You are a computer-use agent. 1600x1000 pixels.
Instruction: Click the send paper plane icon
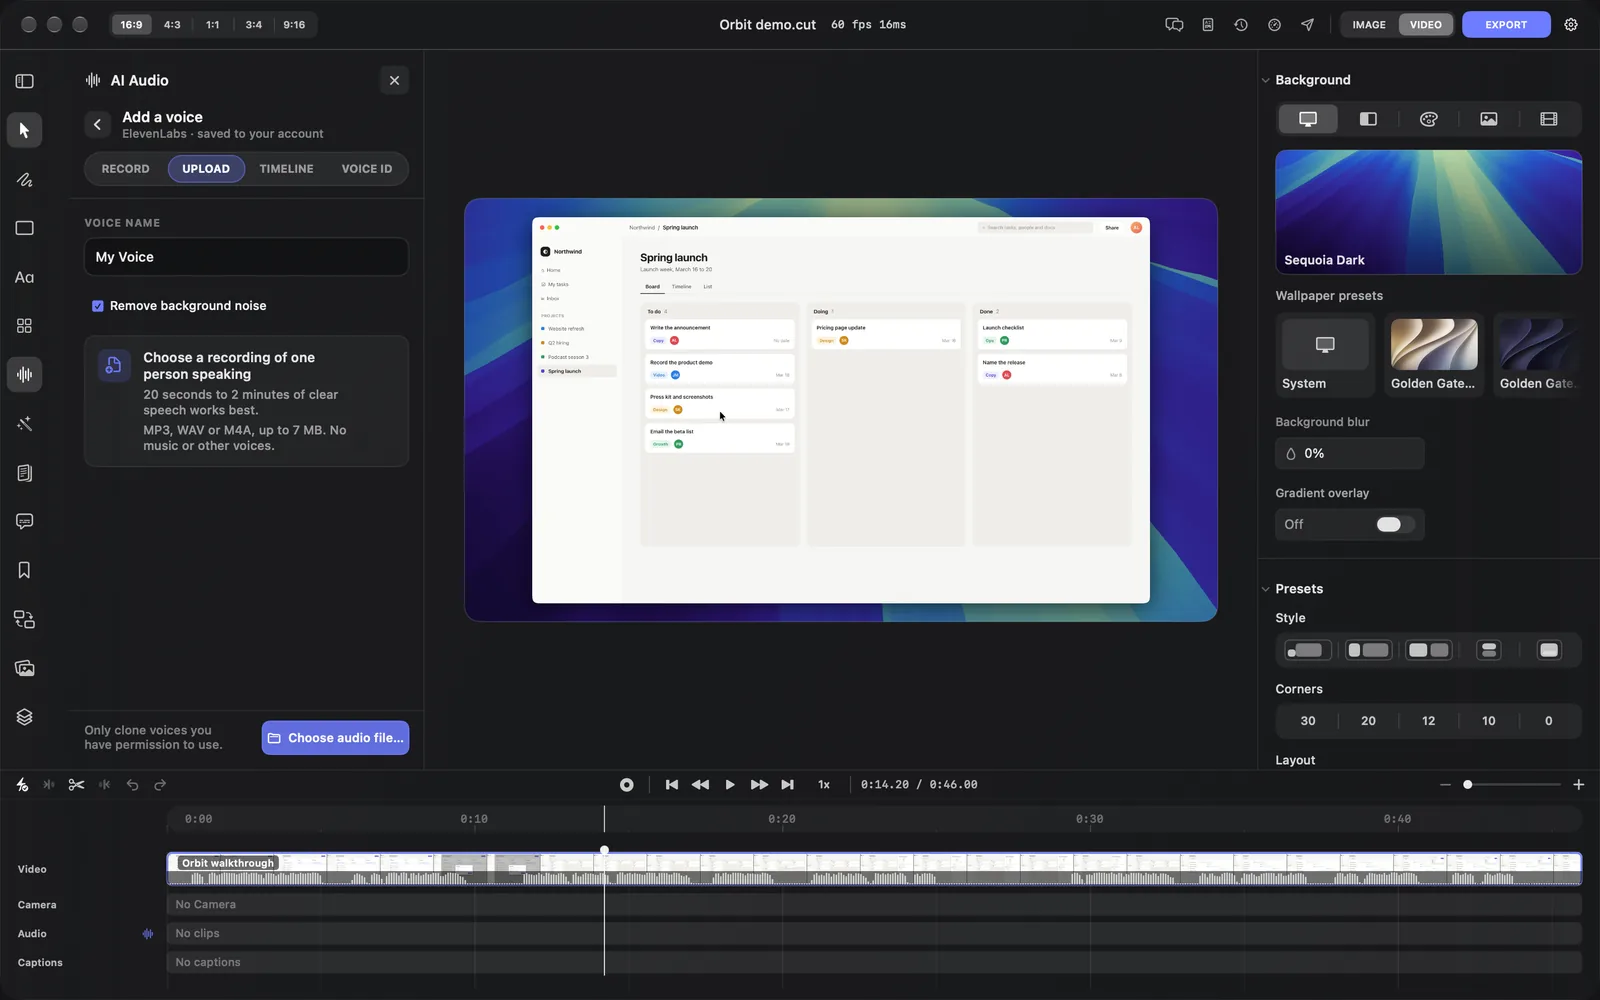tap(1307, 25)
